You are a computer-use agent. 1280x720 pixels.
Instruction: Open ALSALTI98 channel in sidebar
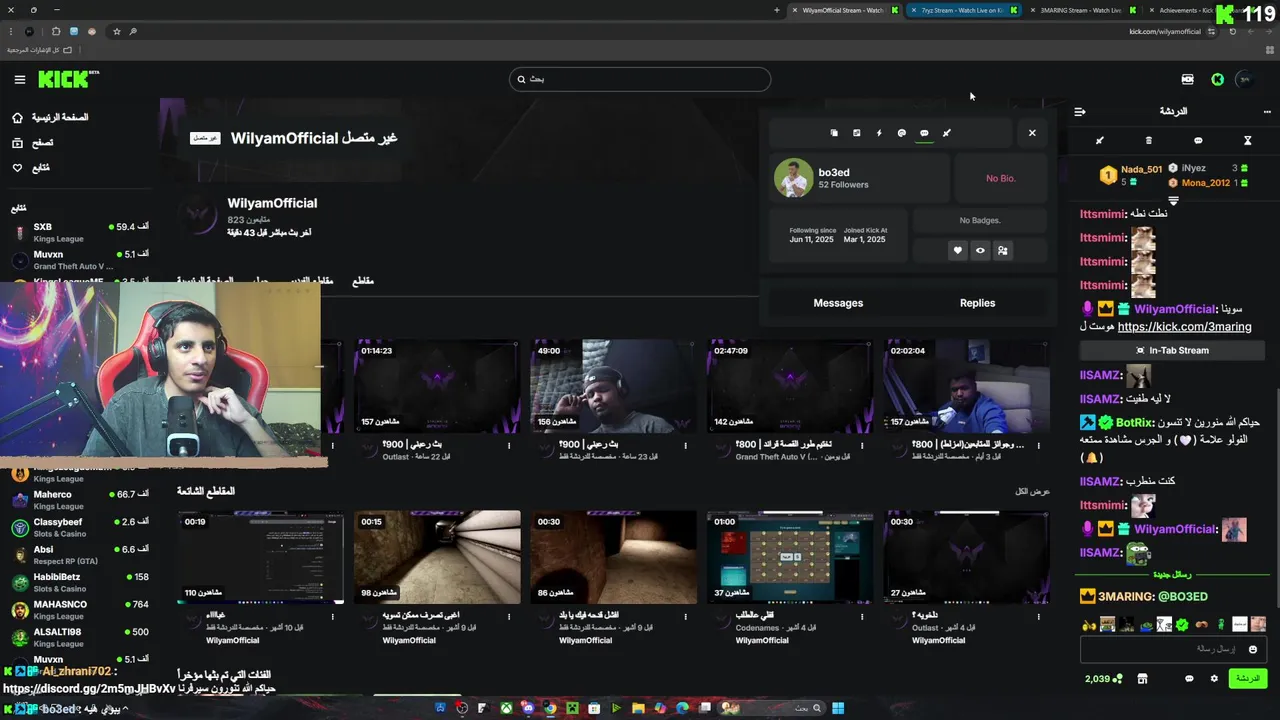[x=80, y=637]
